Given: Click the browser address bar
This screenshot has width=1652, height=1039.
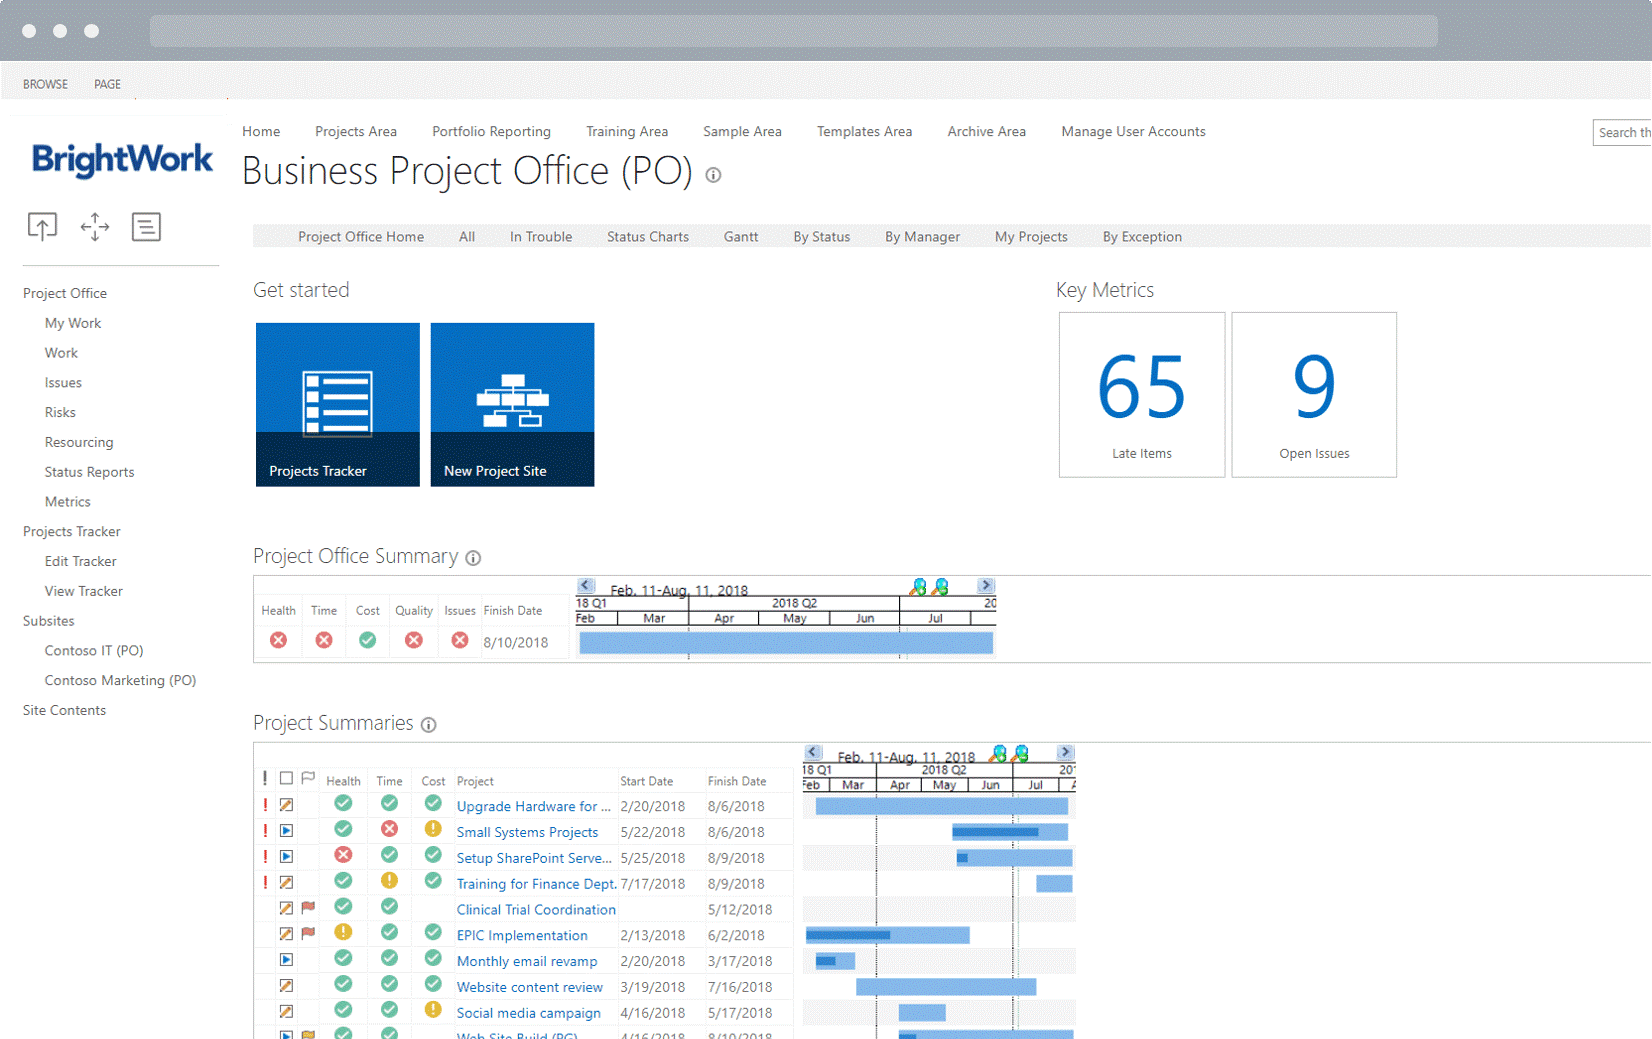Looking at the screenshot, I should 794,31.
